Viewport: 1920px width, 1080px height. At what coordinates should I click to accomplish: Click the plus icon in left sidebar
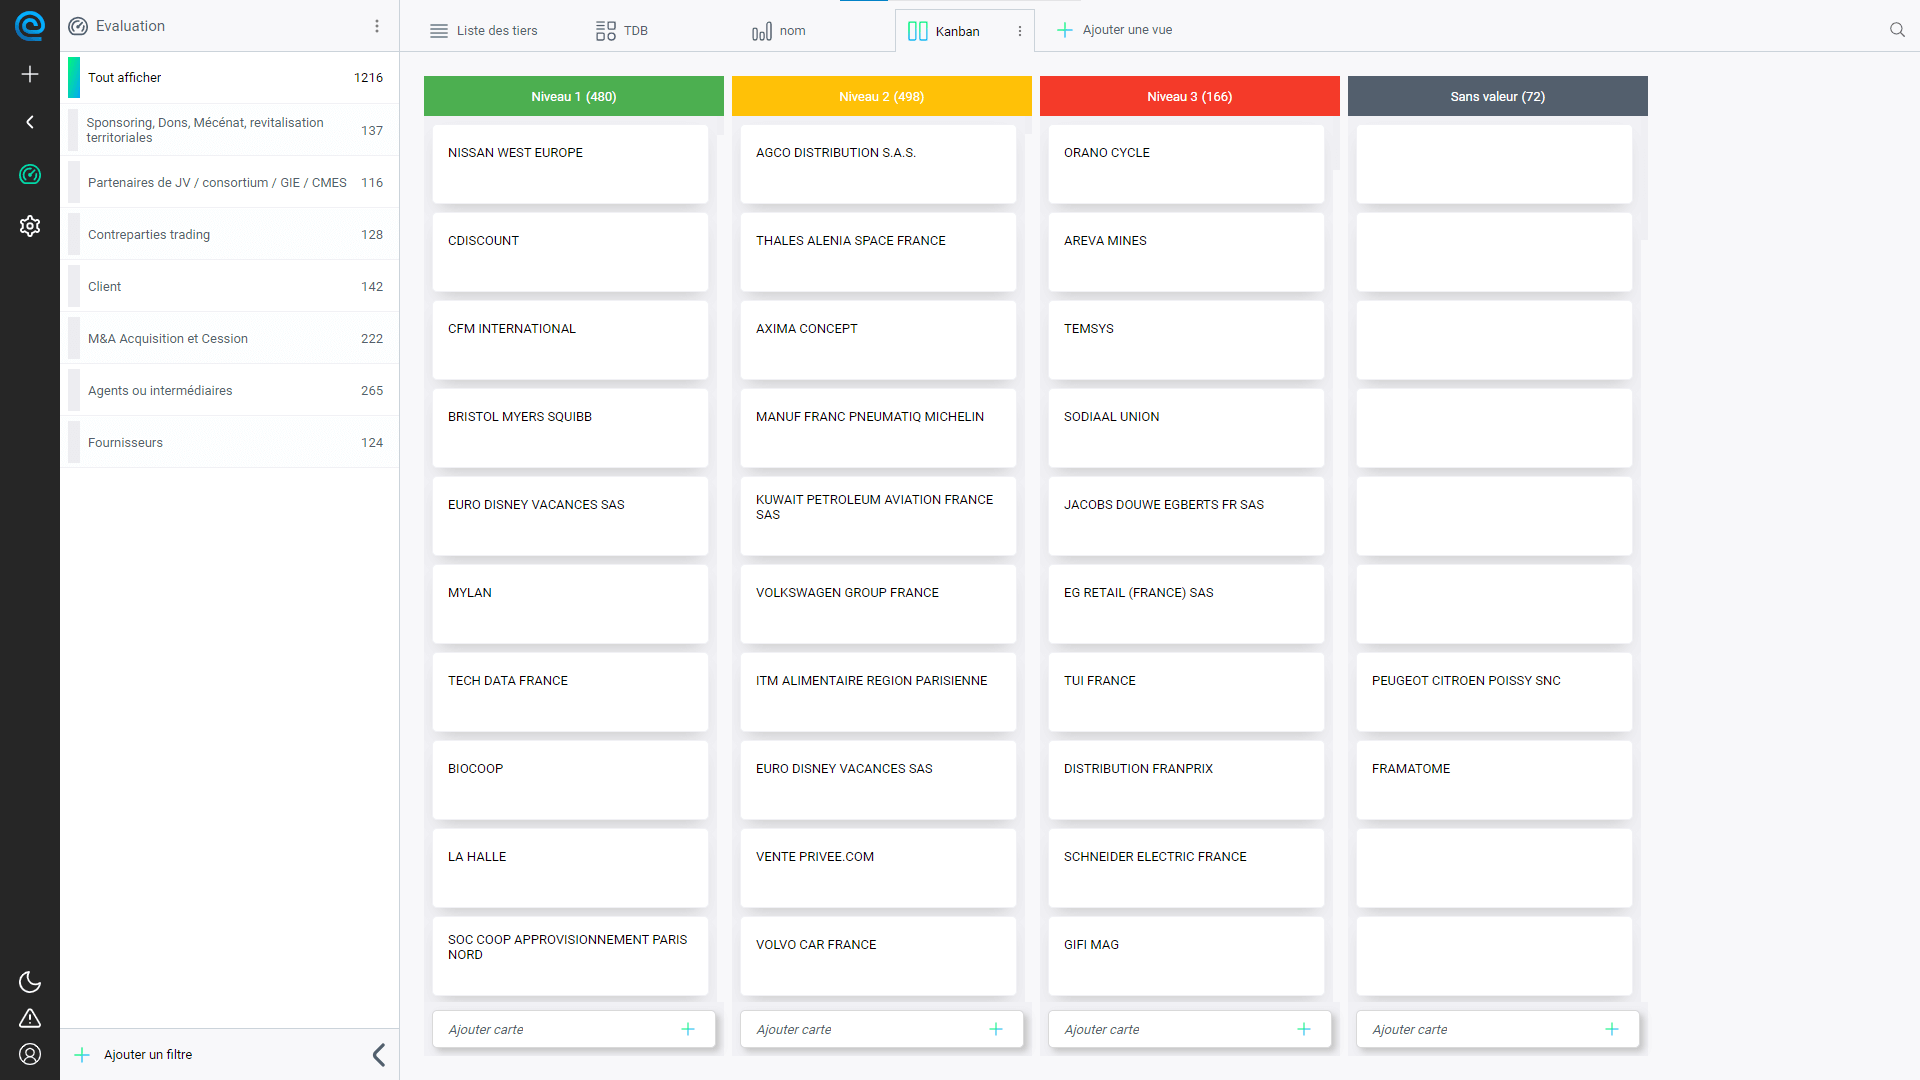click(x=30, y=74)
